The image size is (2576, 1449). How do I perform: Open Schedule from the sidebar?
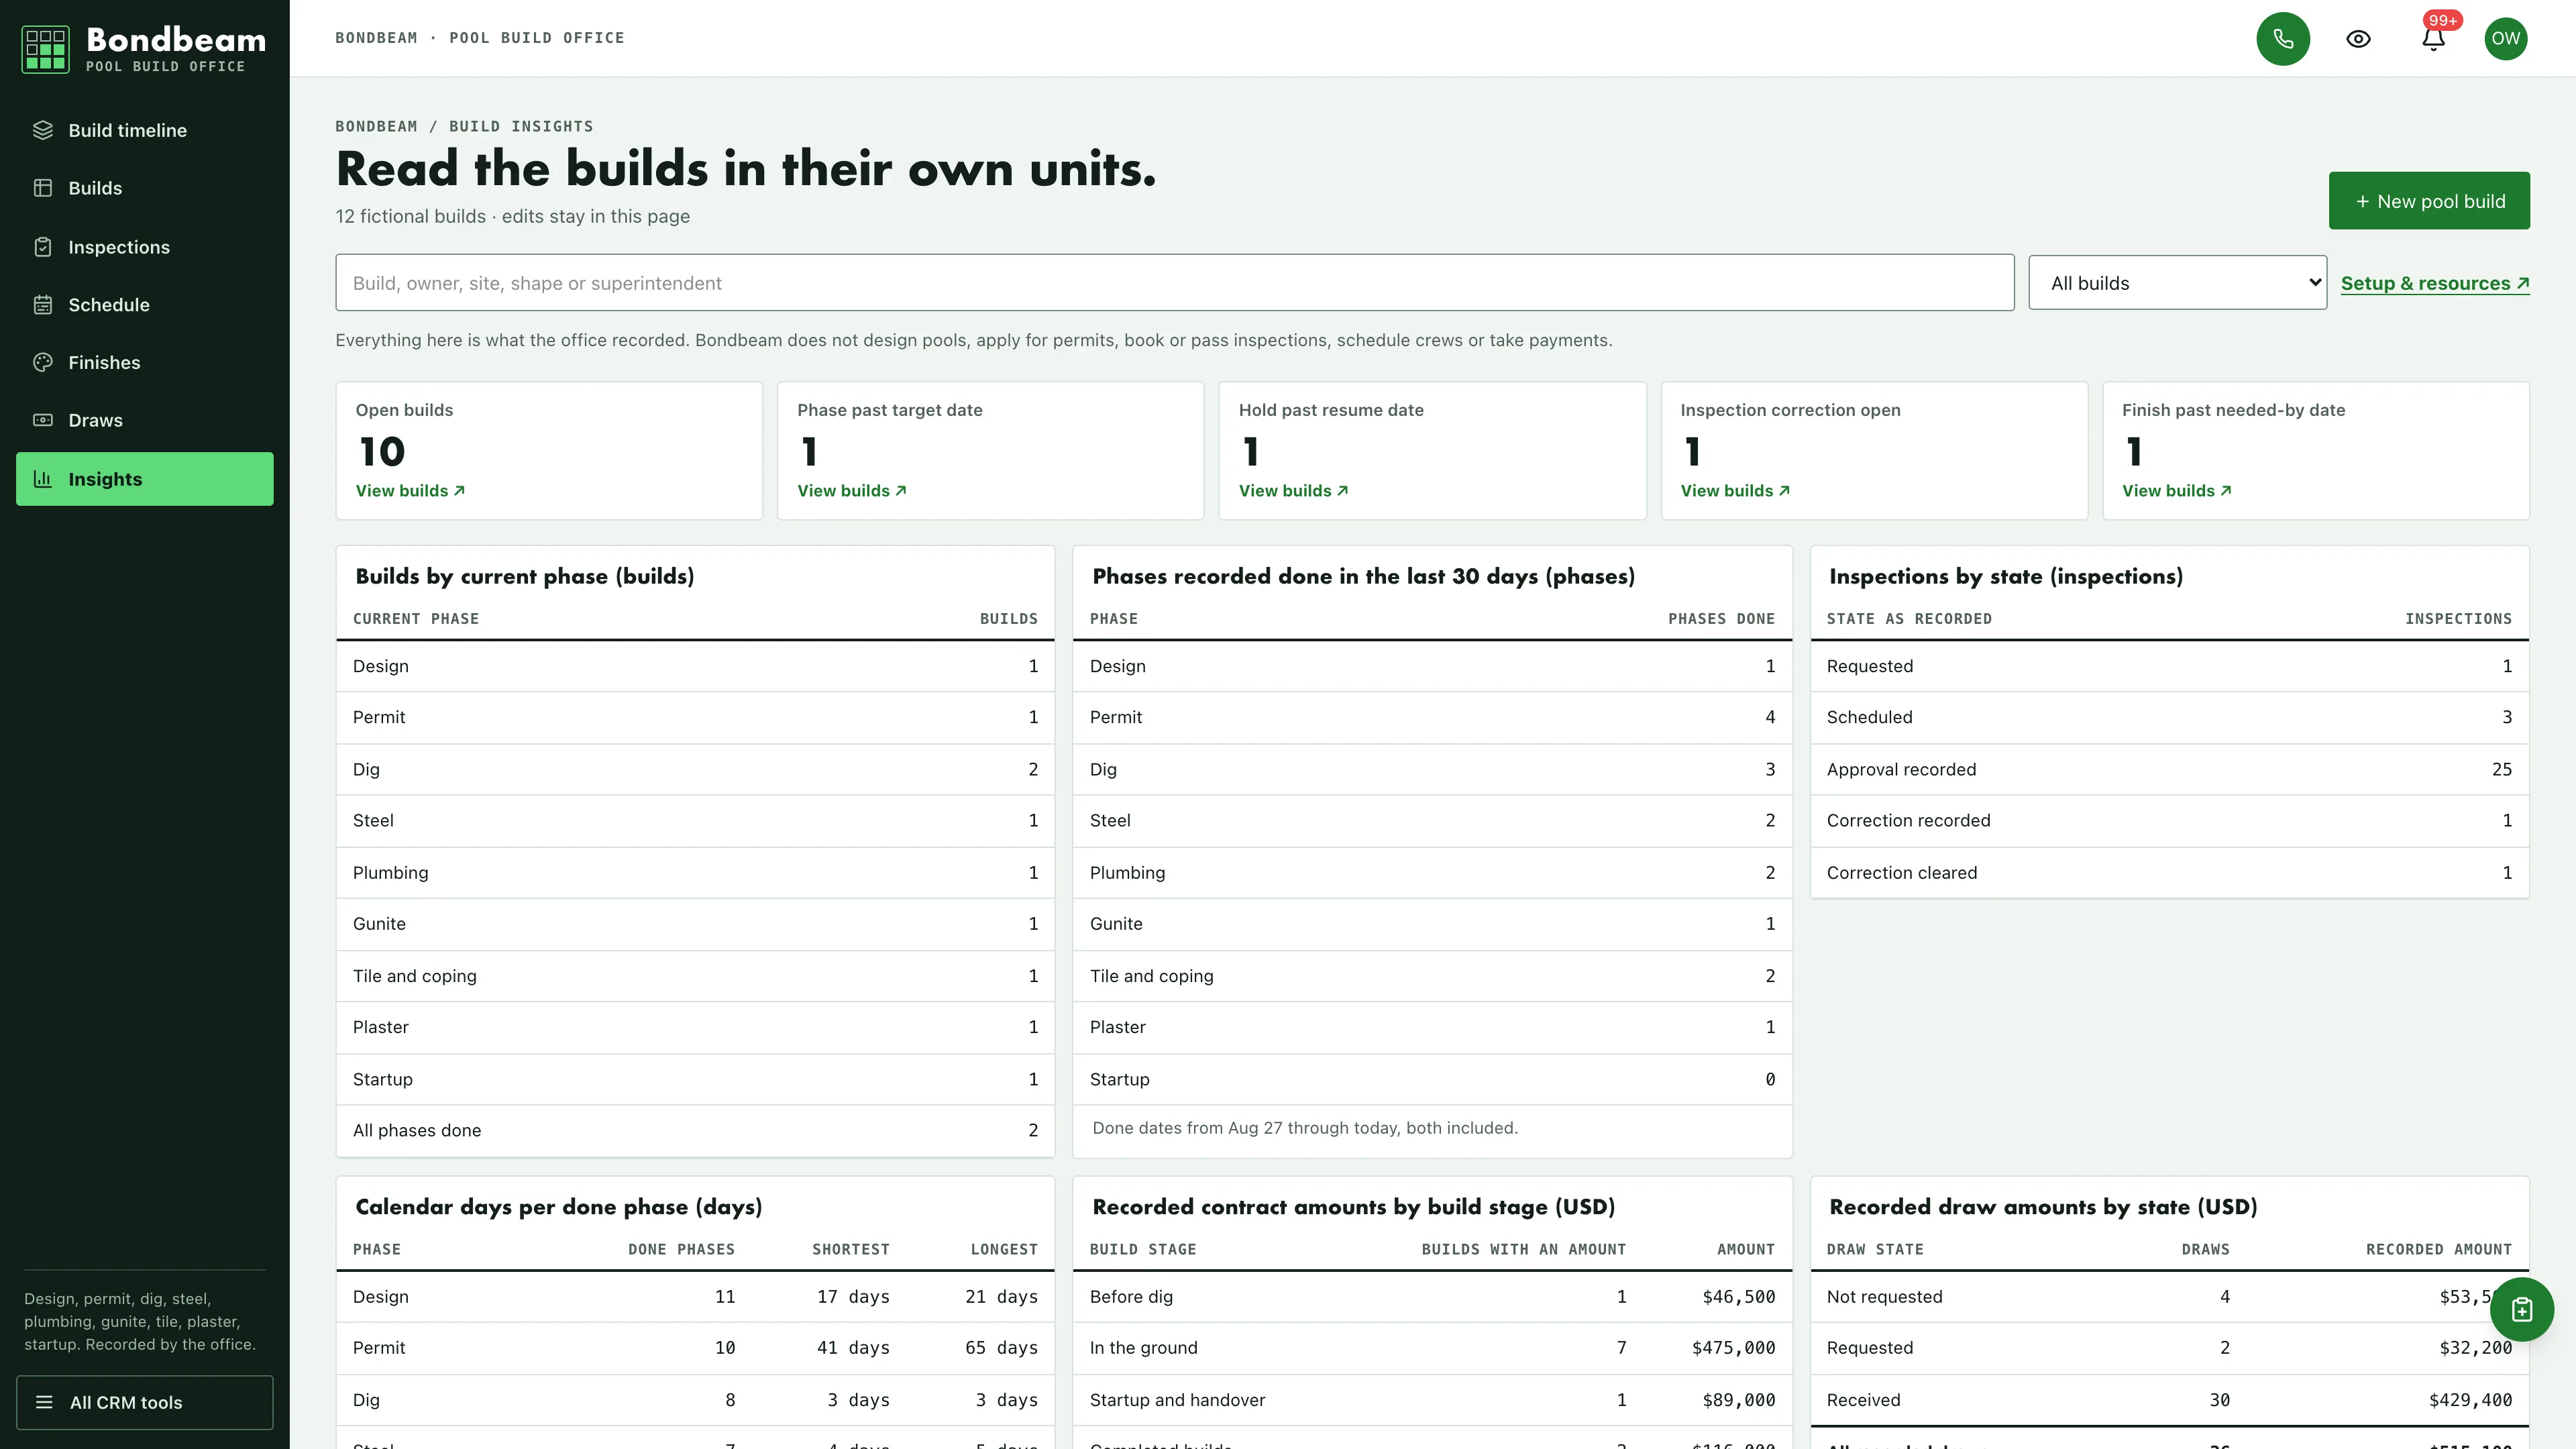click(144, 305)
